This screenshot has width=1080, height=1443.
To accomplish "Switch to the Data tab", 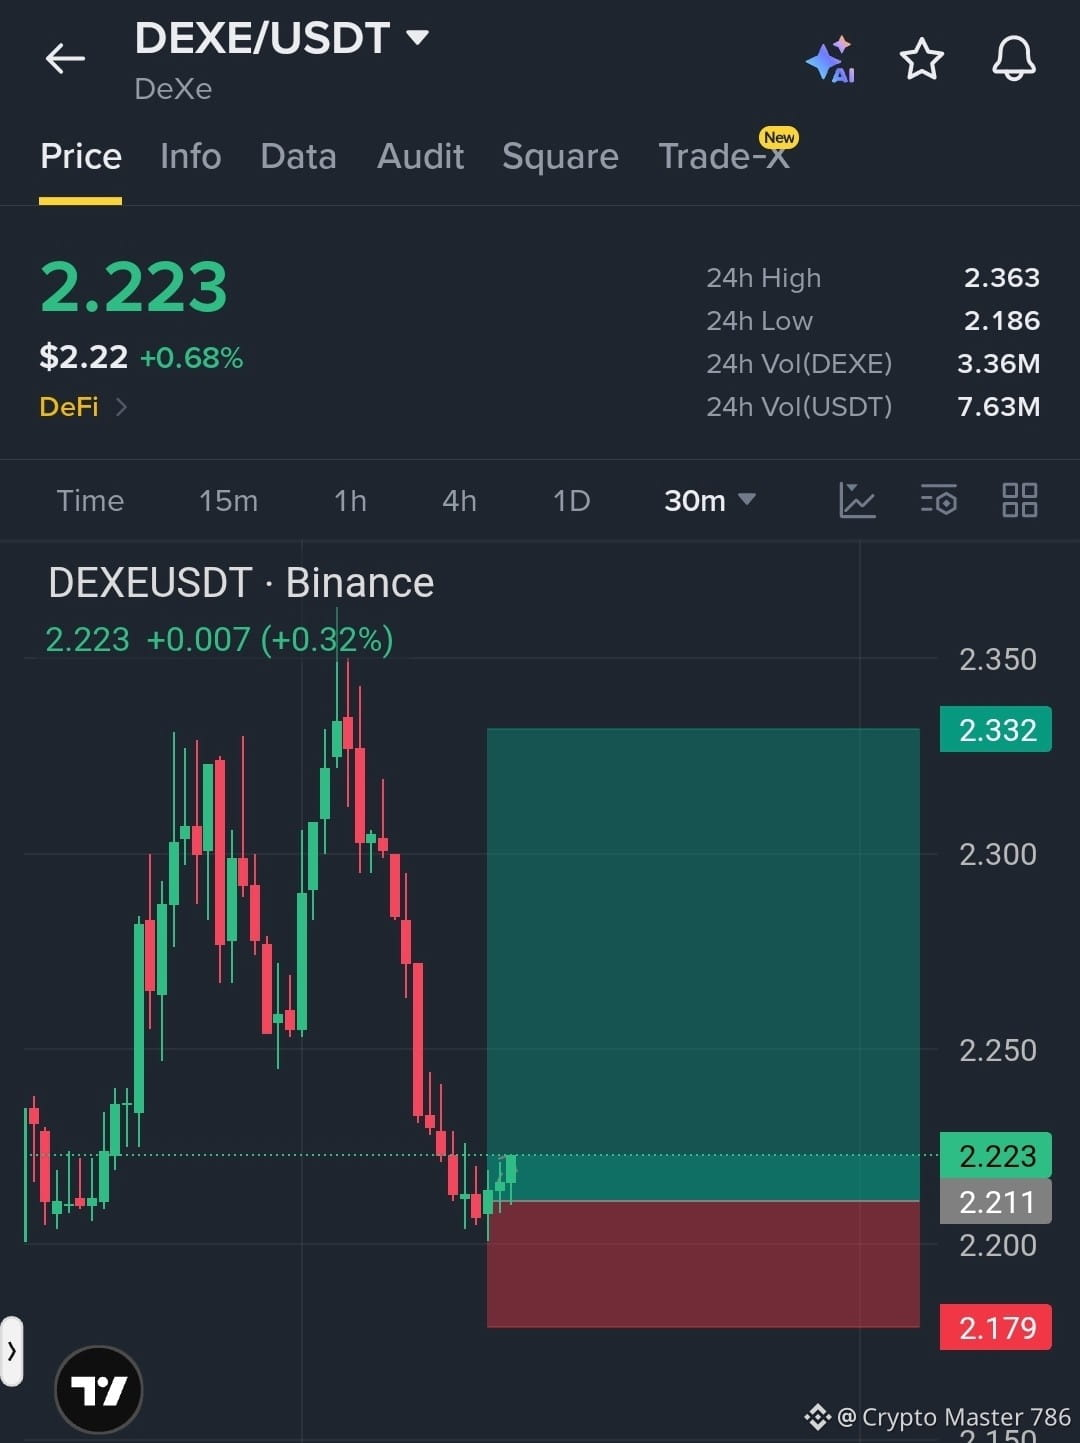I will click(x=298, y=157).
